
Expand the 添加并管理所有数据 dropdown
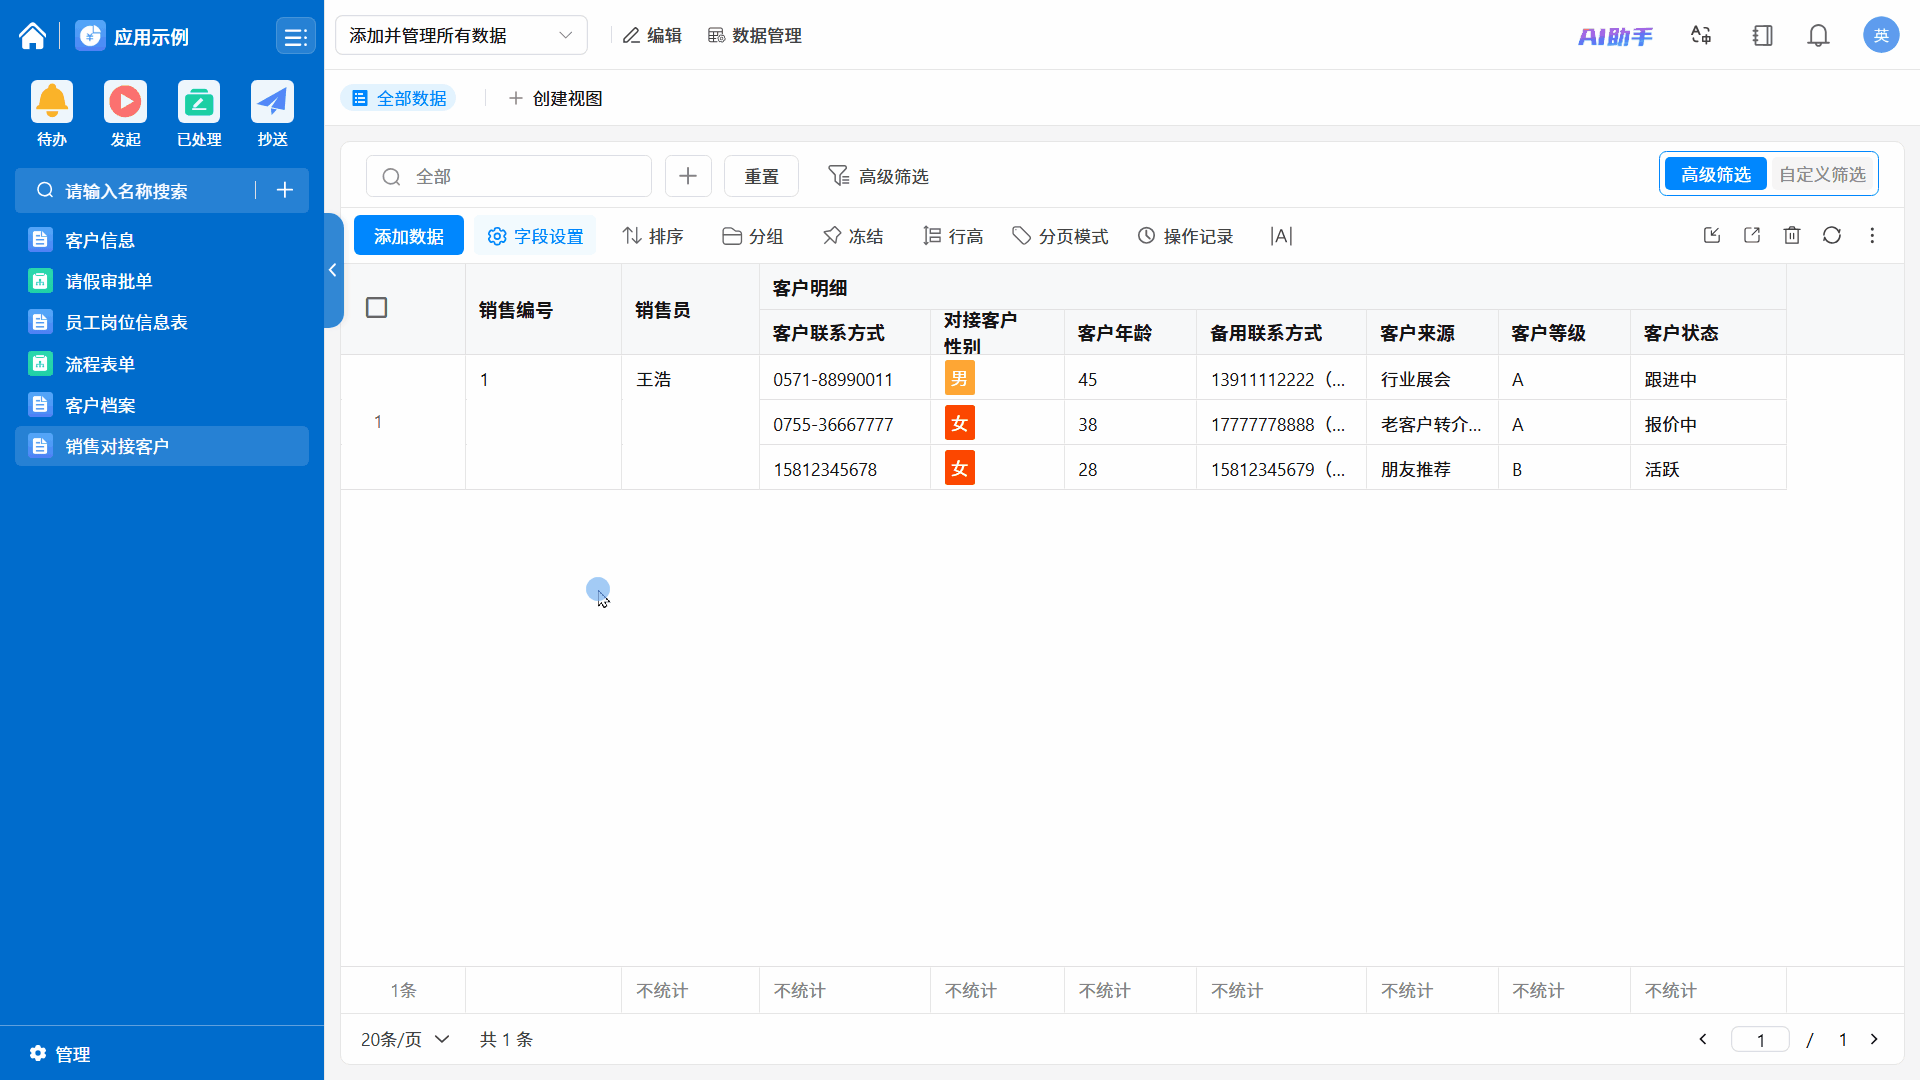461,35
